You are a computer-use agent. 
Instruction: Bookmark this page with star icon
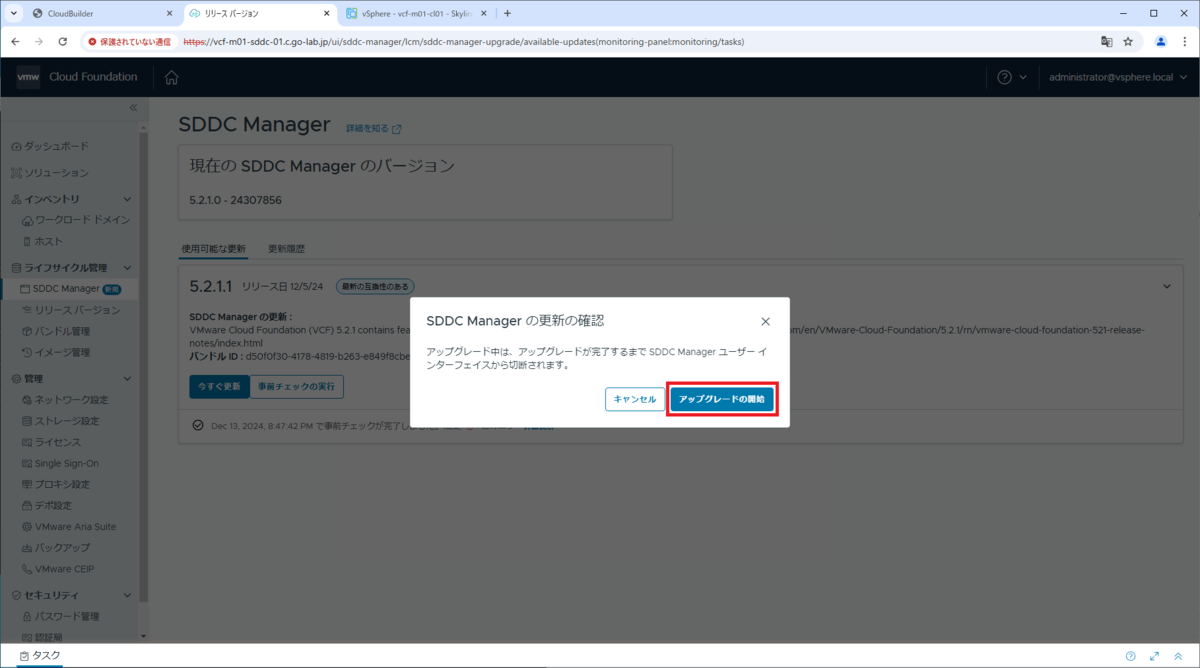[1128, 42]
